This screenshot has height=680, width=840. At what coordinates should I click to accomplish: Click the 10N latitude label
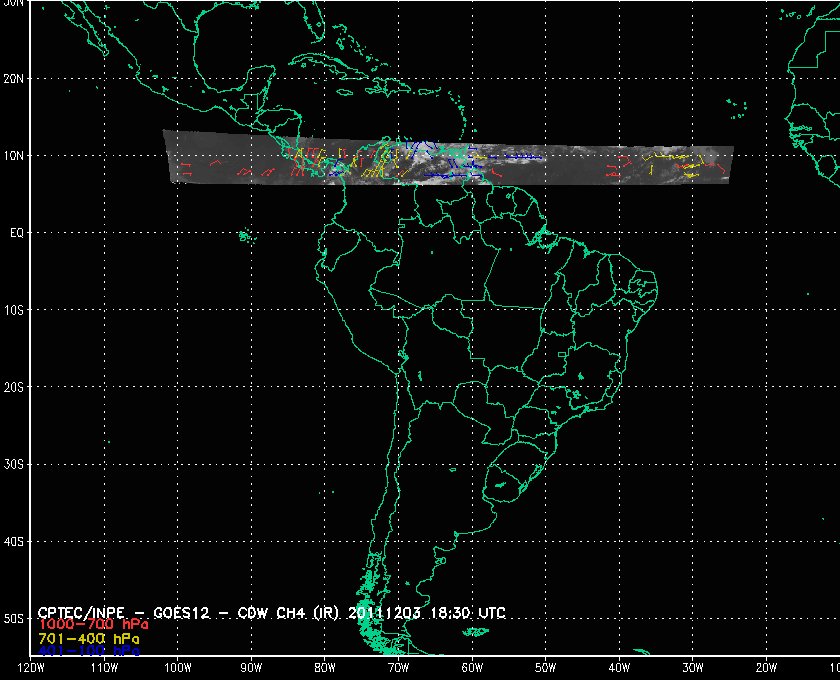[x=13, y=156]
